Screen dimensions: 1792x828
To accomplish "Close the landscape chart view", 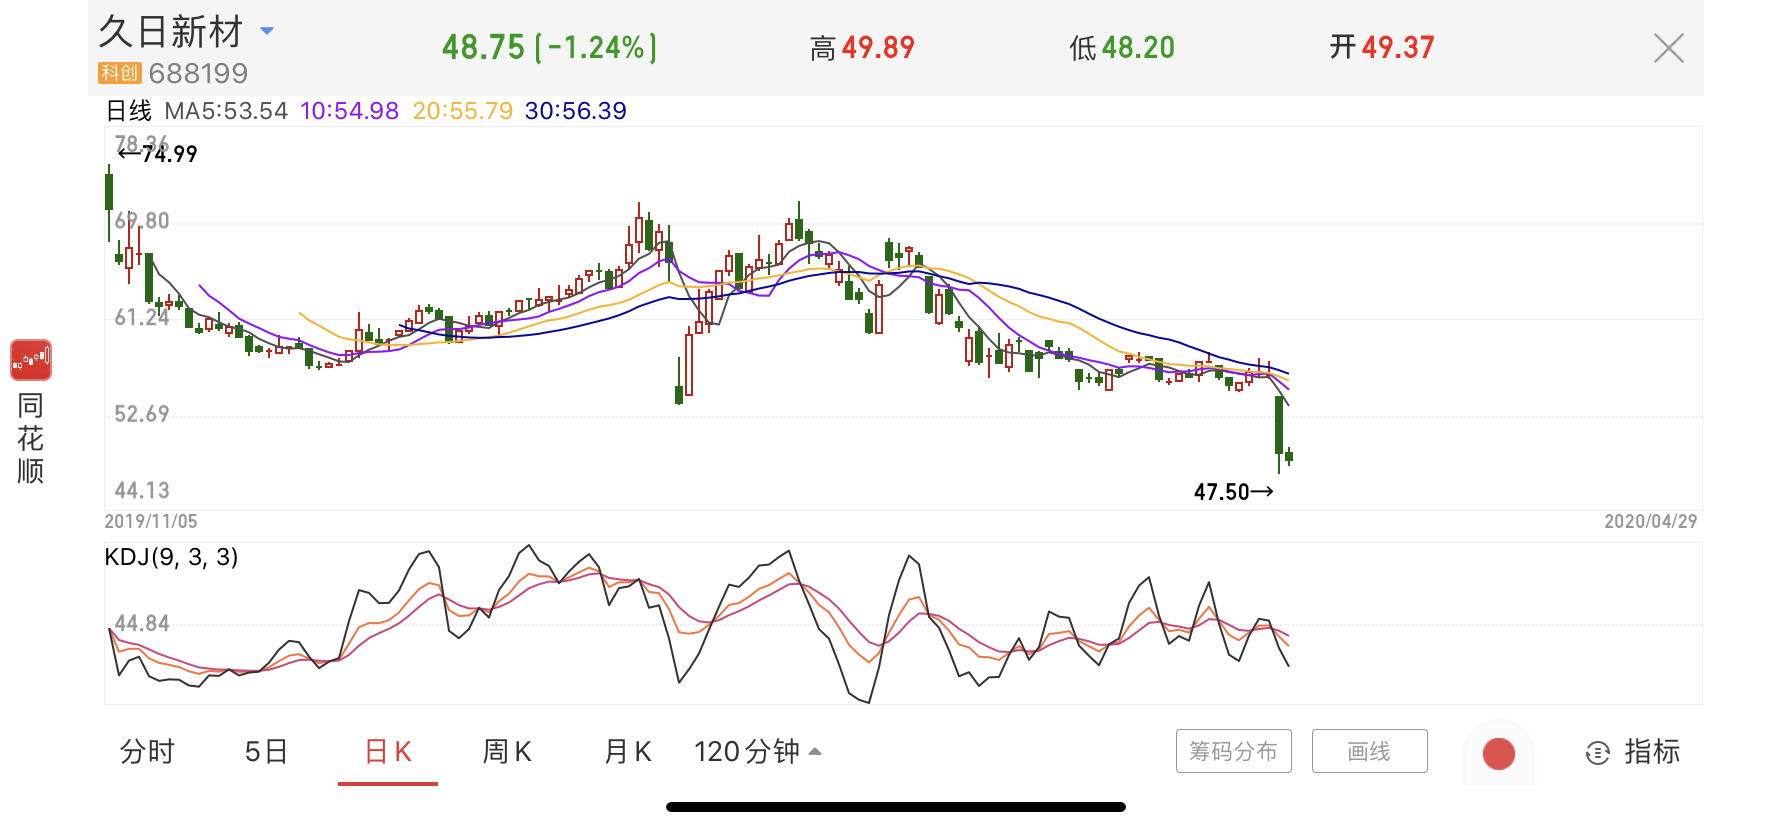I will click(x=1668, y=48).
